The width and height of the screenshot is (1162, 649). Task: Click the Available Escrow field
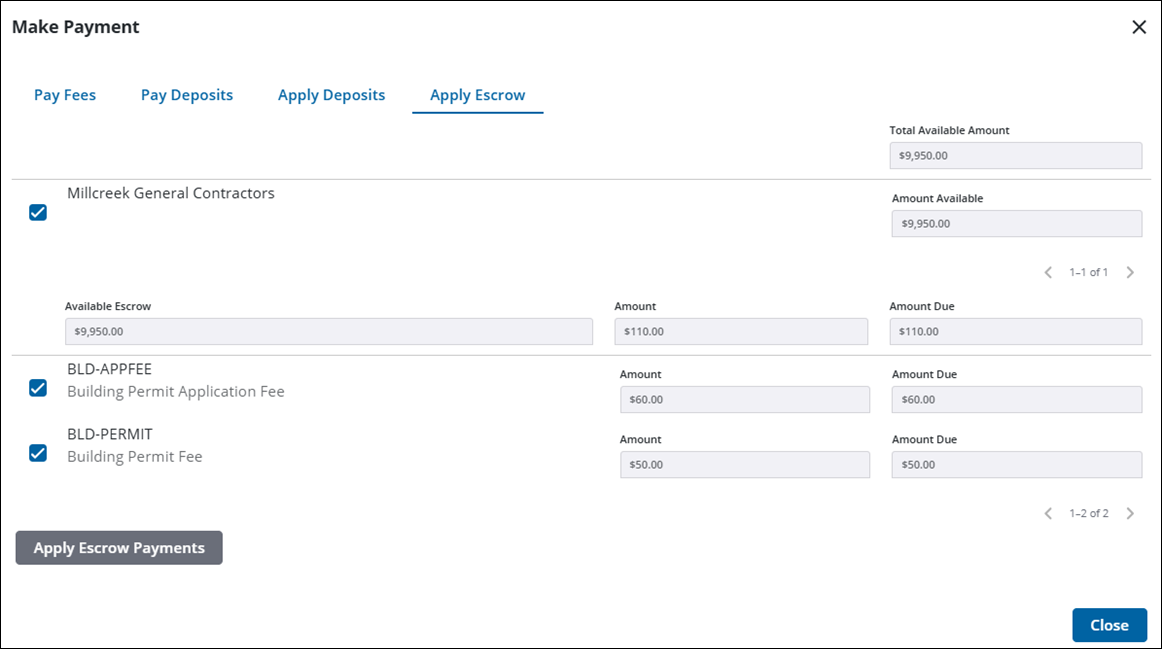[328, 332]
